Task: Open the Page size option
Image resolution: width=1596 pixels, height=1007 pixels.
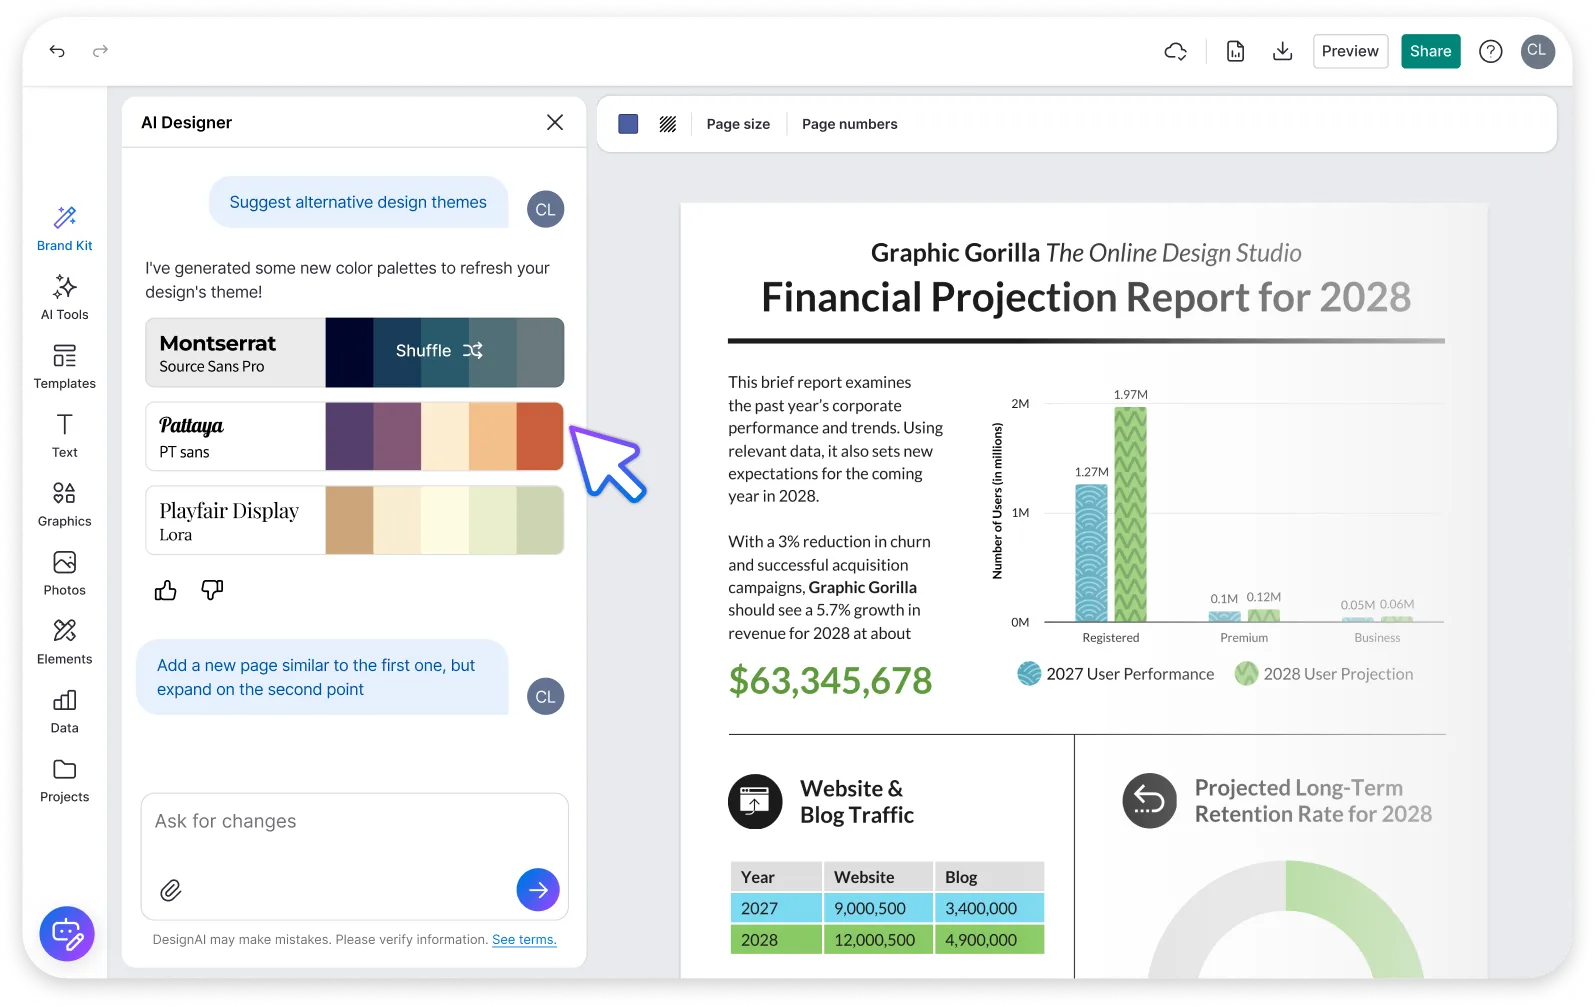Action: click(738, 124)
